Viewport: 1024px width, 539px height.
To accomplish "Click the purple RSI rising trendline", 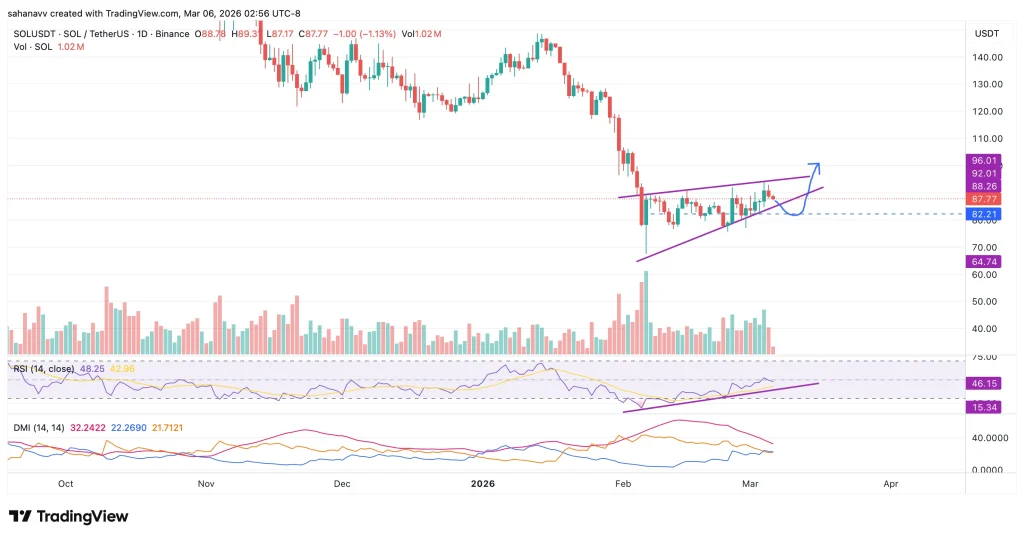I will point(720,396).
